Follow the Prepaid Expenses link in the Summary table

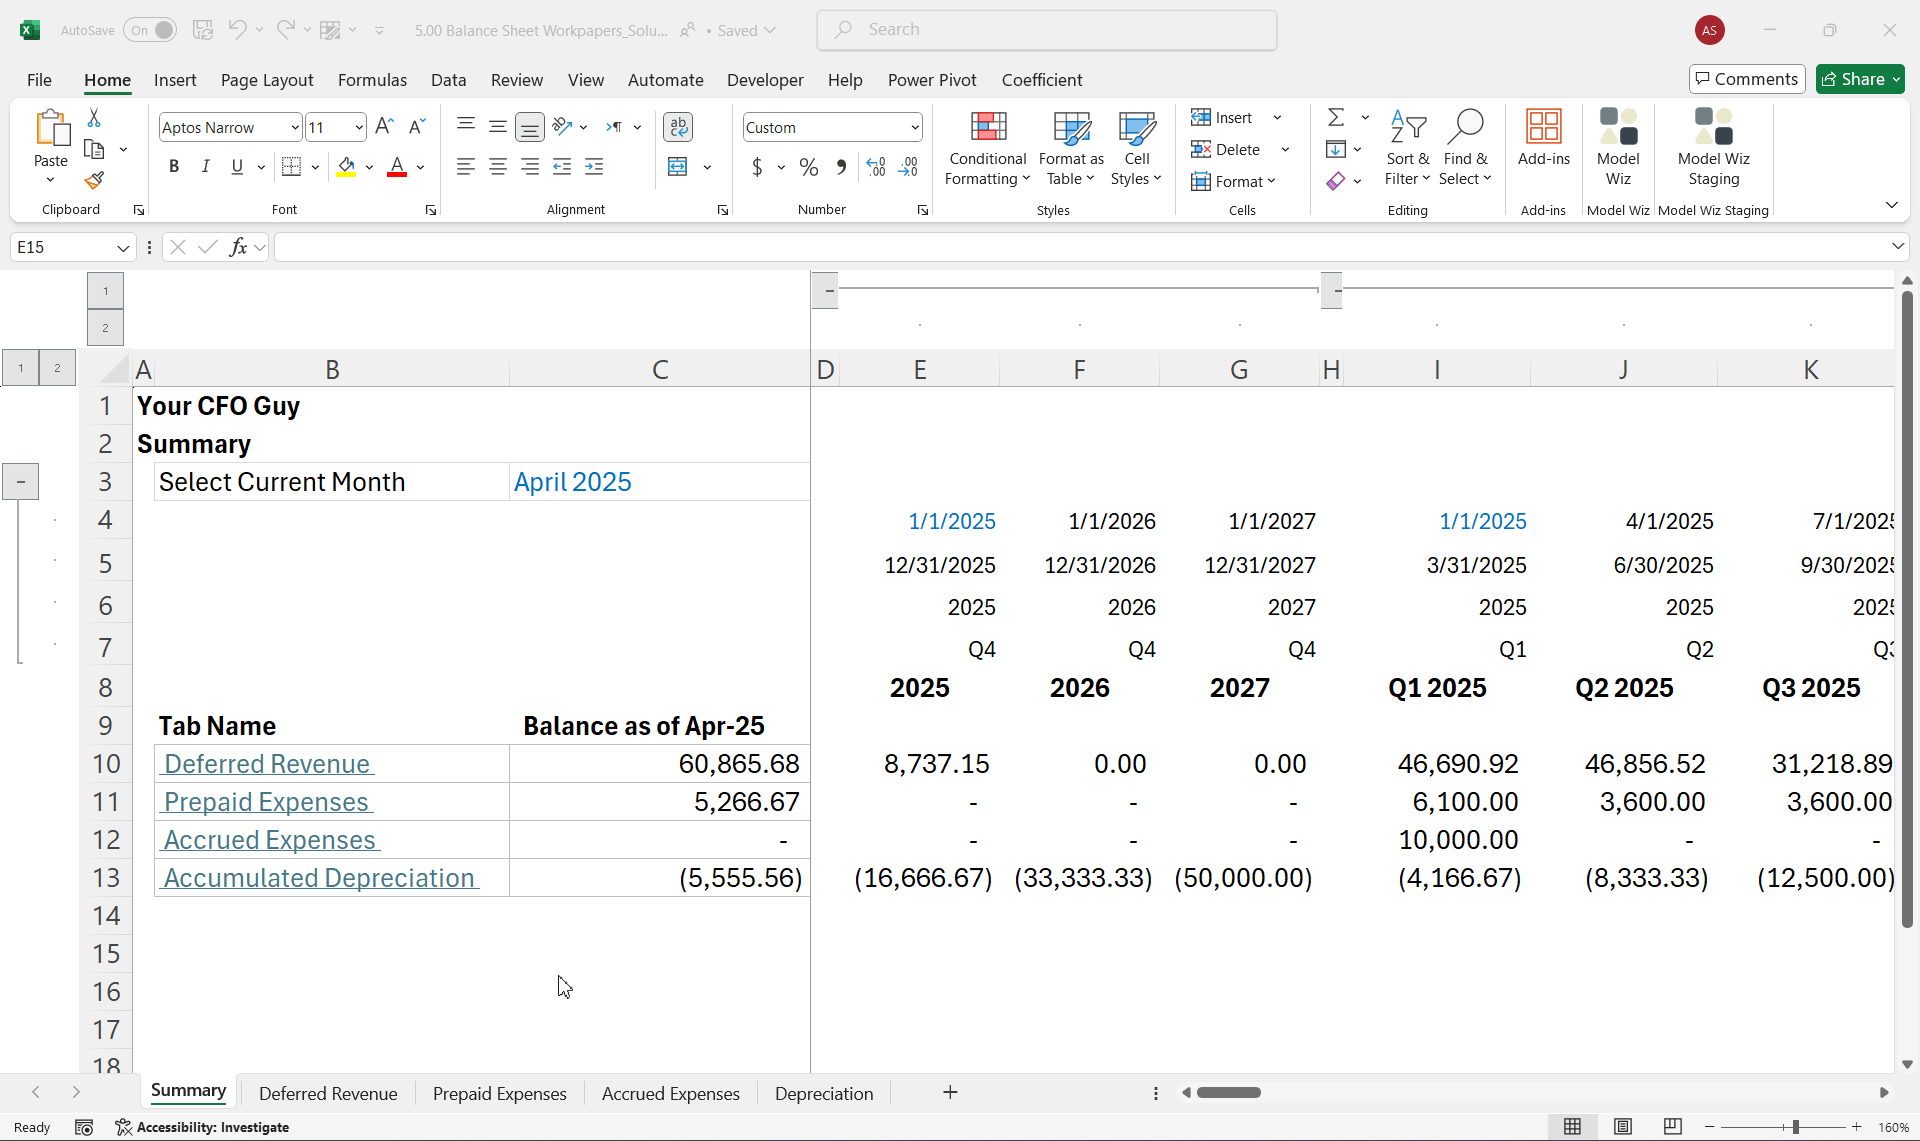point(266,802)
